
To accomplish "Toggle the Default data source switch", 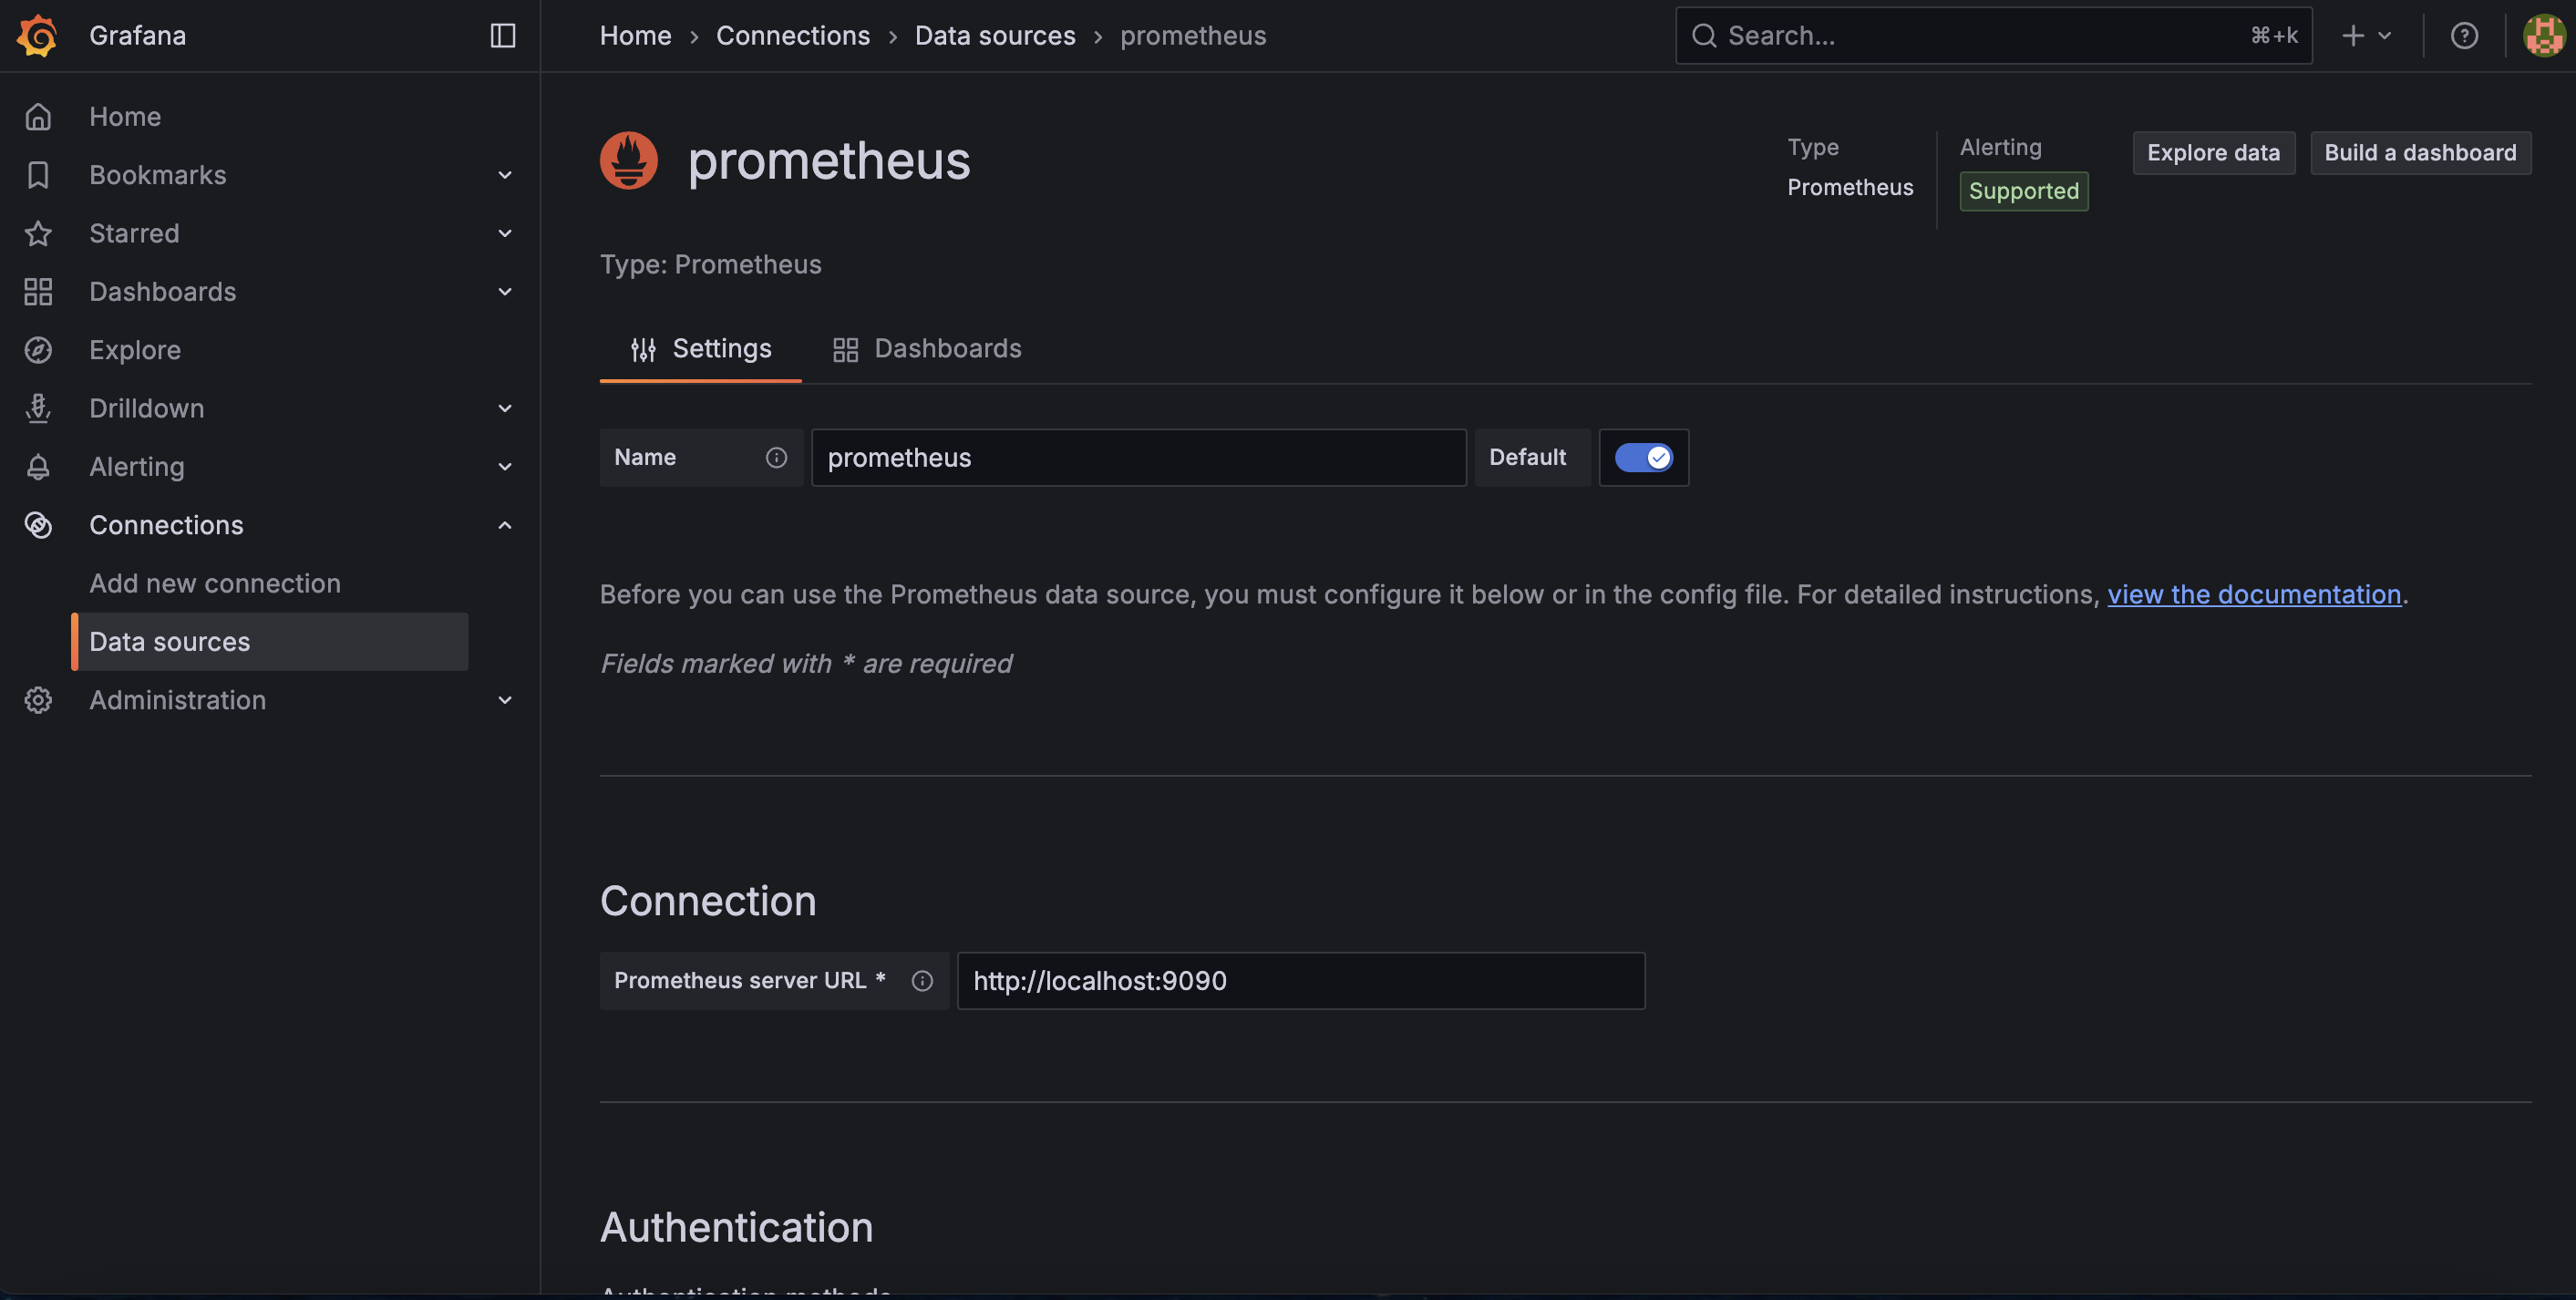I will pyautogui.click(x=1643, y=458).
